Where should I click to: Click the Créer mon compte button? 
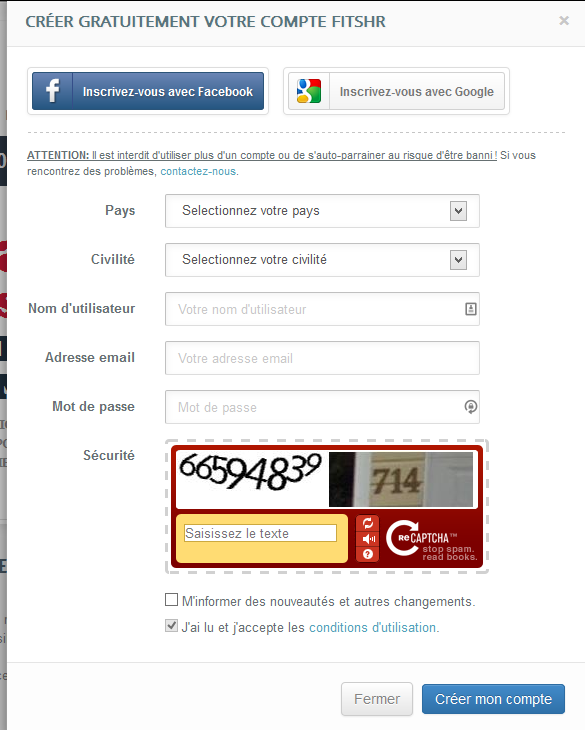coord(493,699)
